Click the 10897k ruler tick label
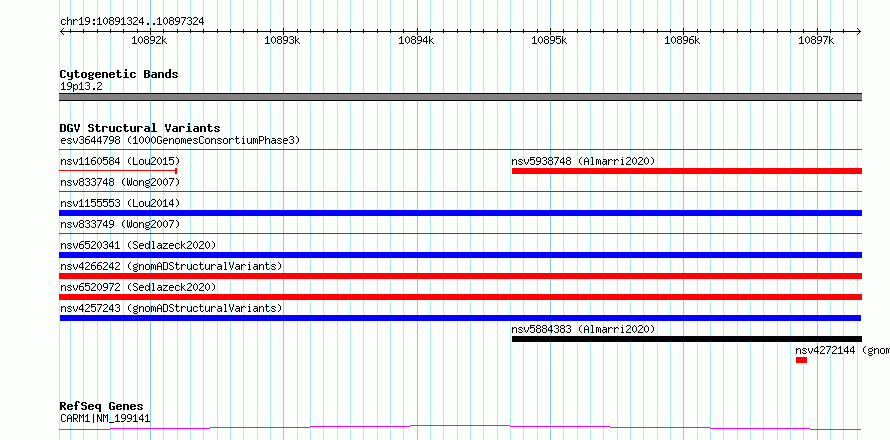890x440 pixels. click(x=816, y=40)
